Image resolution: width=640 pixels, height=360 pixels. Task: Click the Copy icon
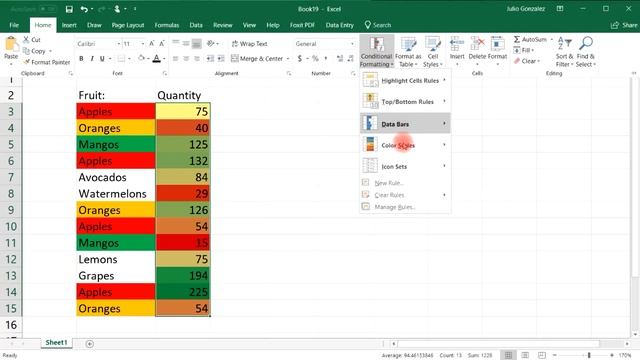[x=26, y=51]
